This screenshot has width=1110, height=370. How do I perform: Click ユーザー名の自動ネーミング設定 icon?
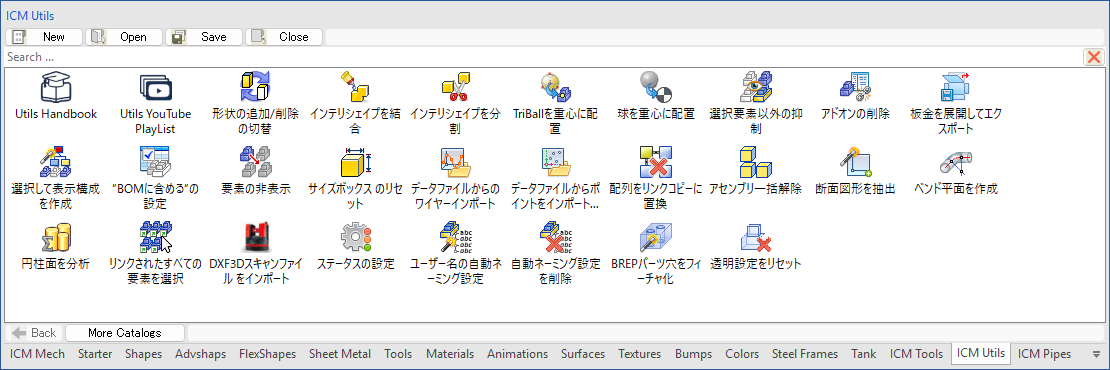pos(457,238)
